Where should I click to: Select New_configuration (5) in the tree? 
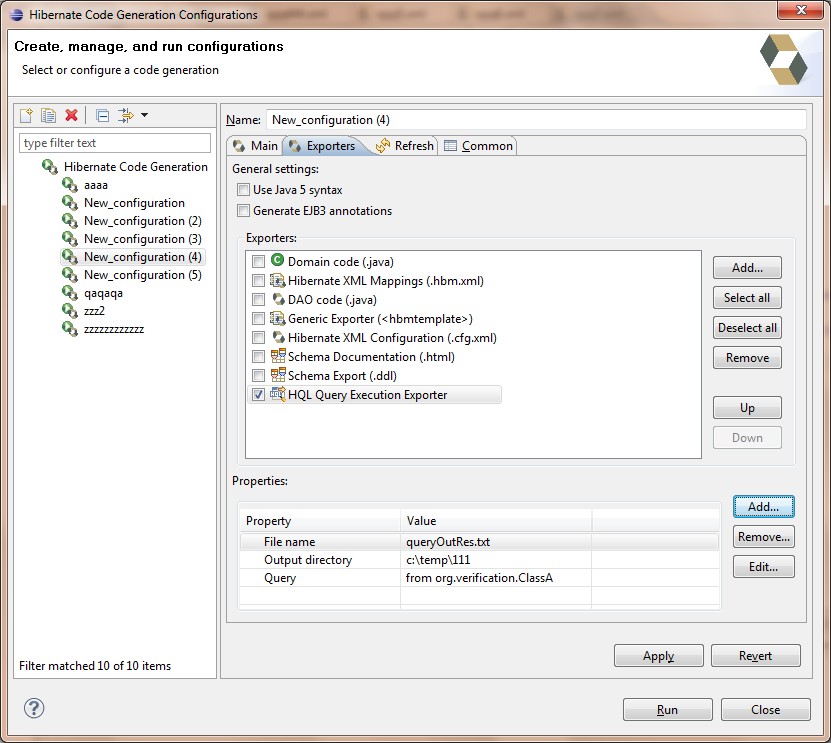[x=143, y=275]
